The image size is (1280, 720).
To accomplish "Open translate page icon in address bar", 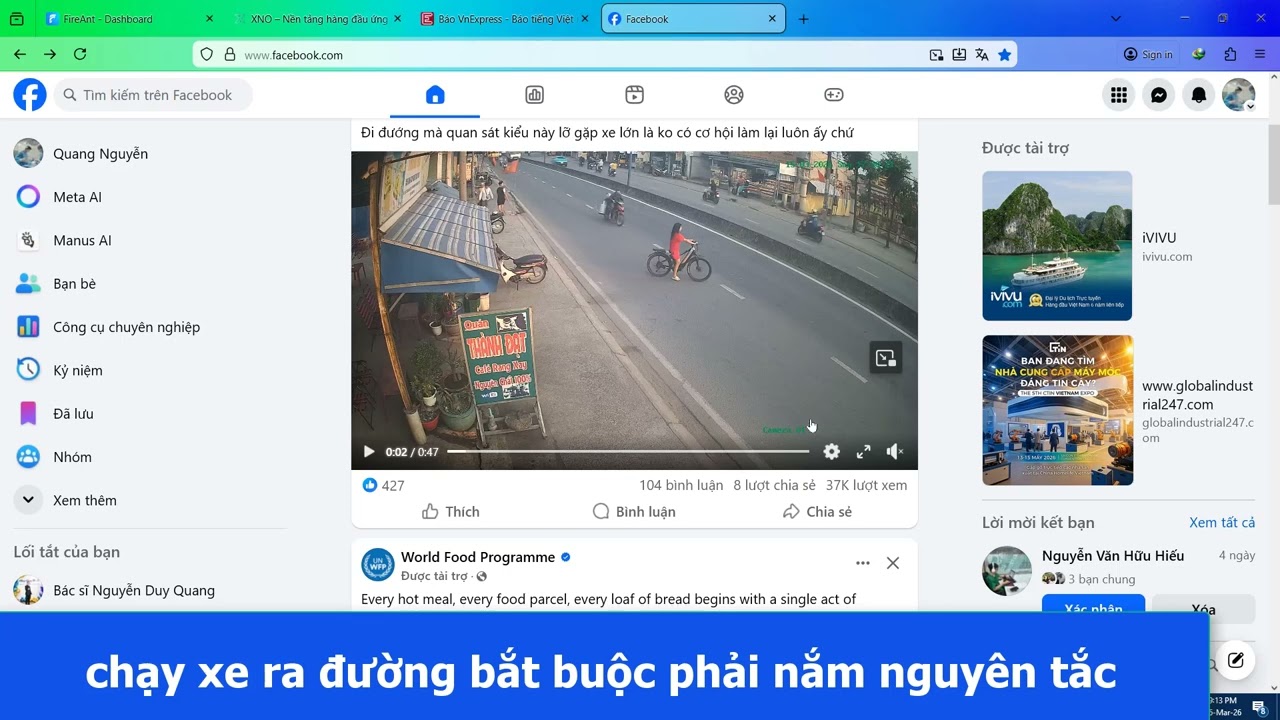I will (x=982, y=55).
